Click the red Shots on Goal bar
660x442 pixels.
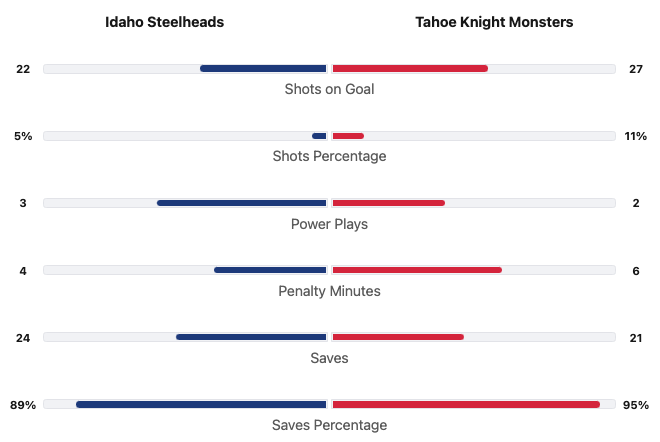point(410,69)
